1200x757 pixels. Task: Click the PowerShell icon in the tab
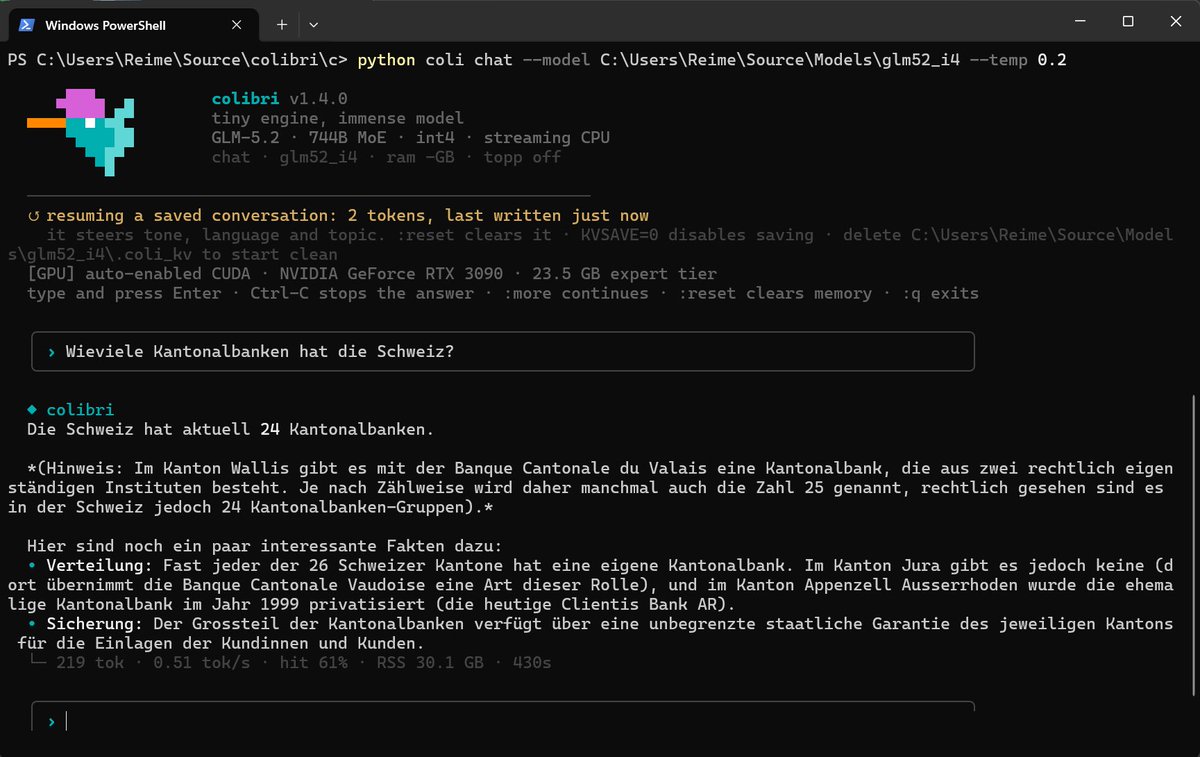[28, 24]
